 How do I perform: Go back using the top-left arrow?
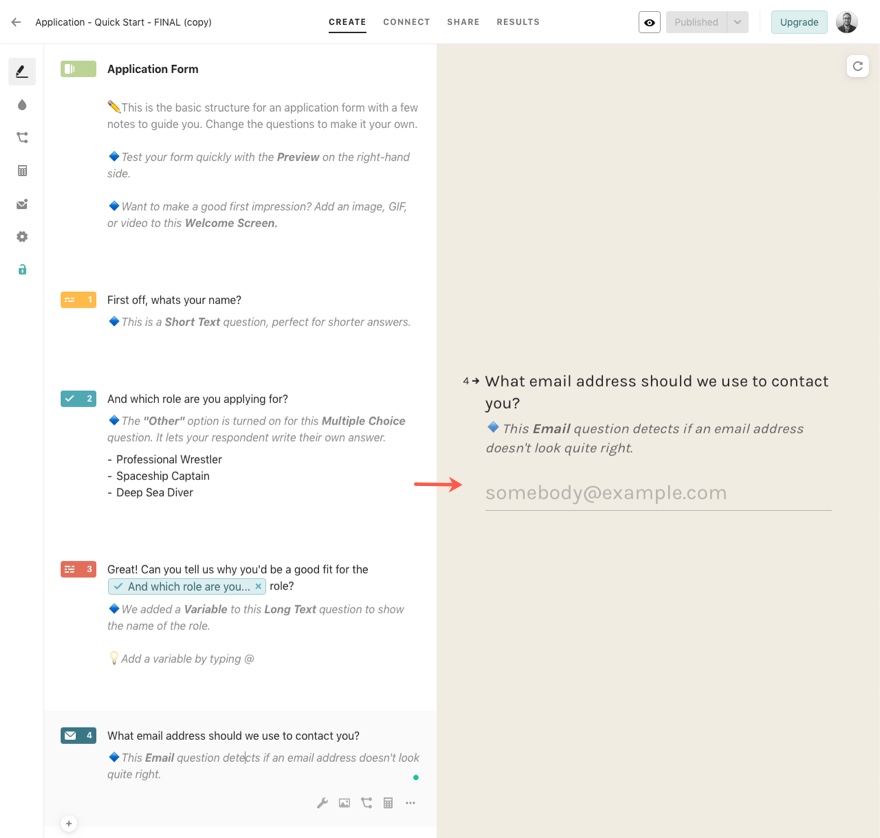tap(16, 22)
